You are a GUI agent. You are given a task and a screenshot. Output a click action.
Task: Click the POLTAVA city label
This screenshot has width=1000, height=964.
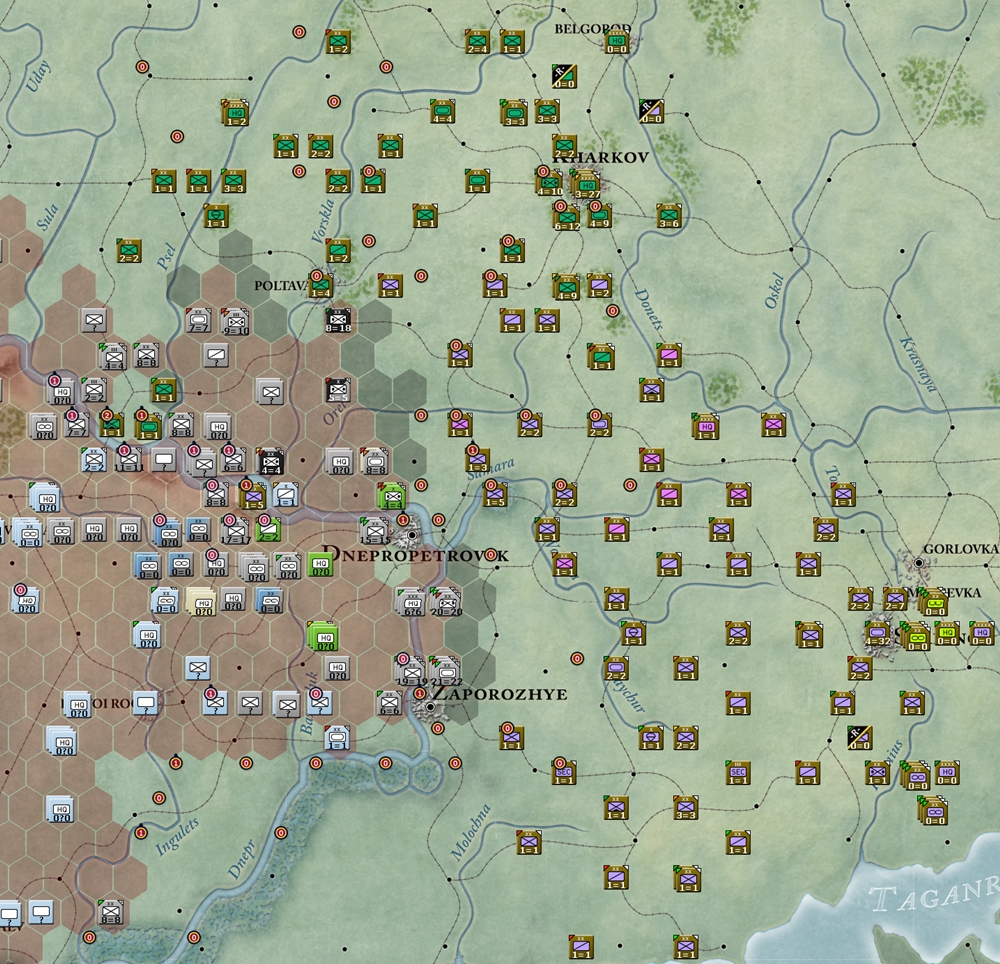point(281,286)
